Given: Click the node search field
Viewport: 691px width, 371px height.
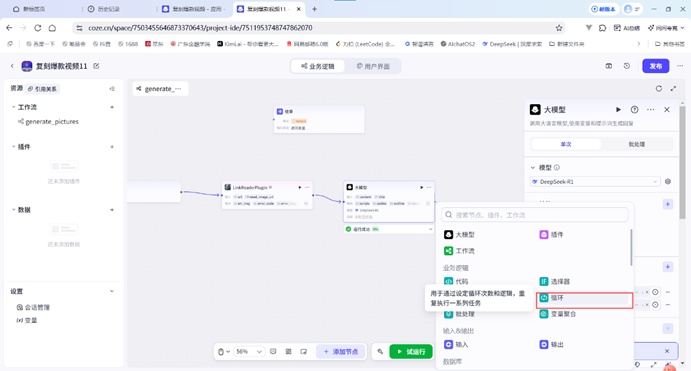Looking at the screenshot, I should pyautogui.click(x=535, y=215).
